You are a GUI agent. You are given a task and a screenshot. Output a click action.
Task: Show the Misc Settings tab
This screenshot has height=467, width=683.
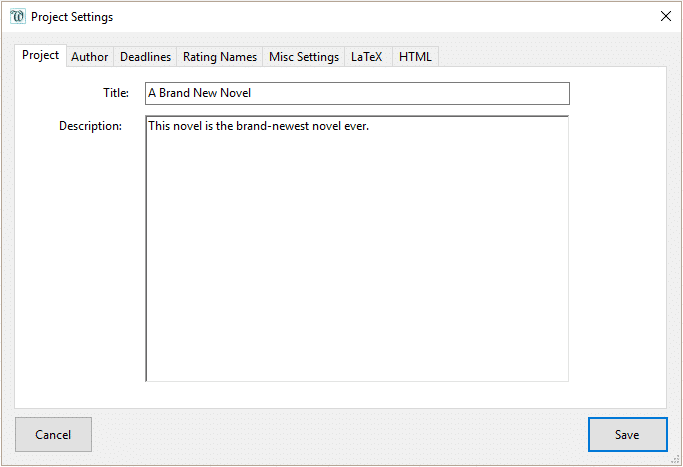304,57
